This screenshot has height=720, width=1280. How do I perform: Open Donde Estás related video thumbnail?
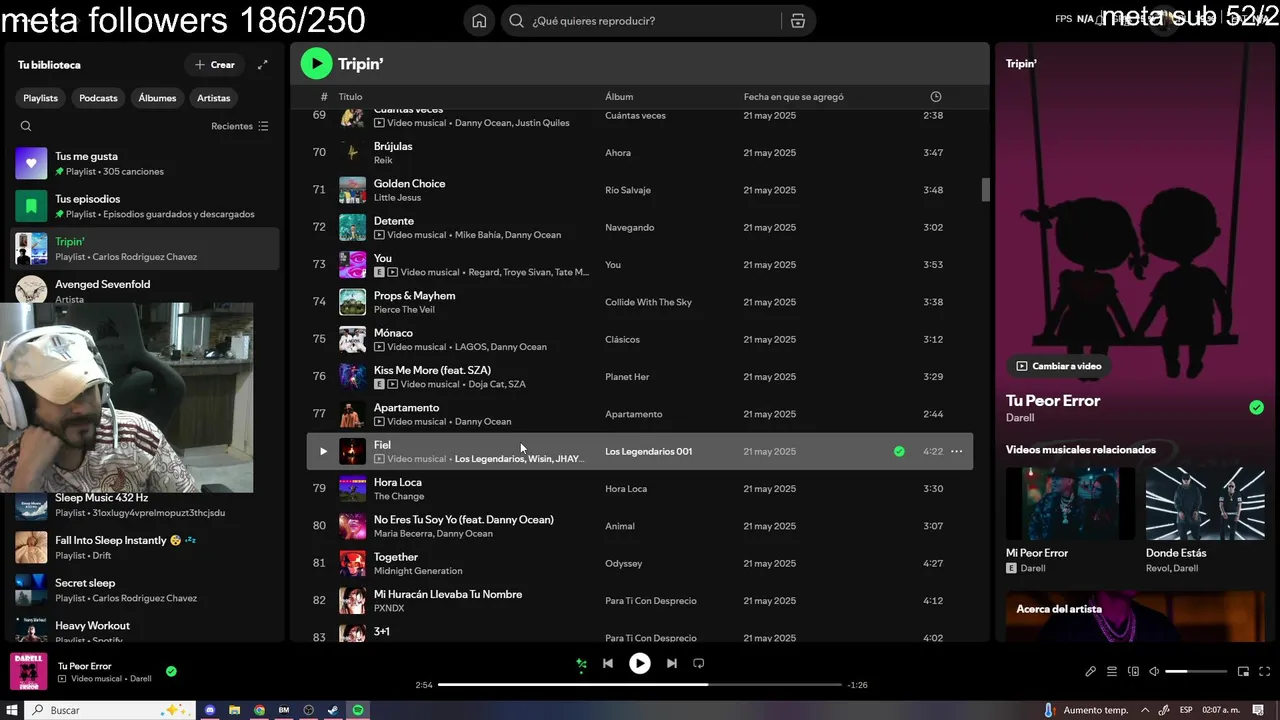click(1205, 504)
